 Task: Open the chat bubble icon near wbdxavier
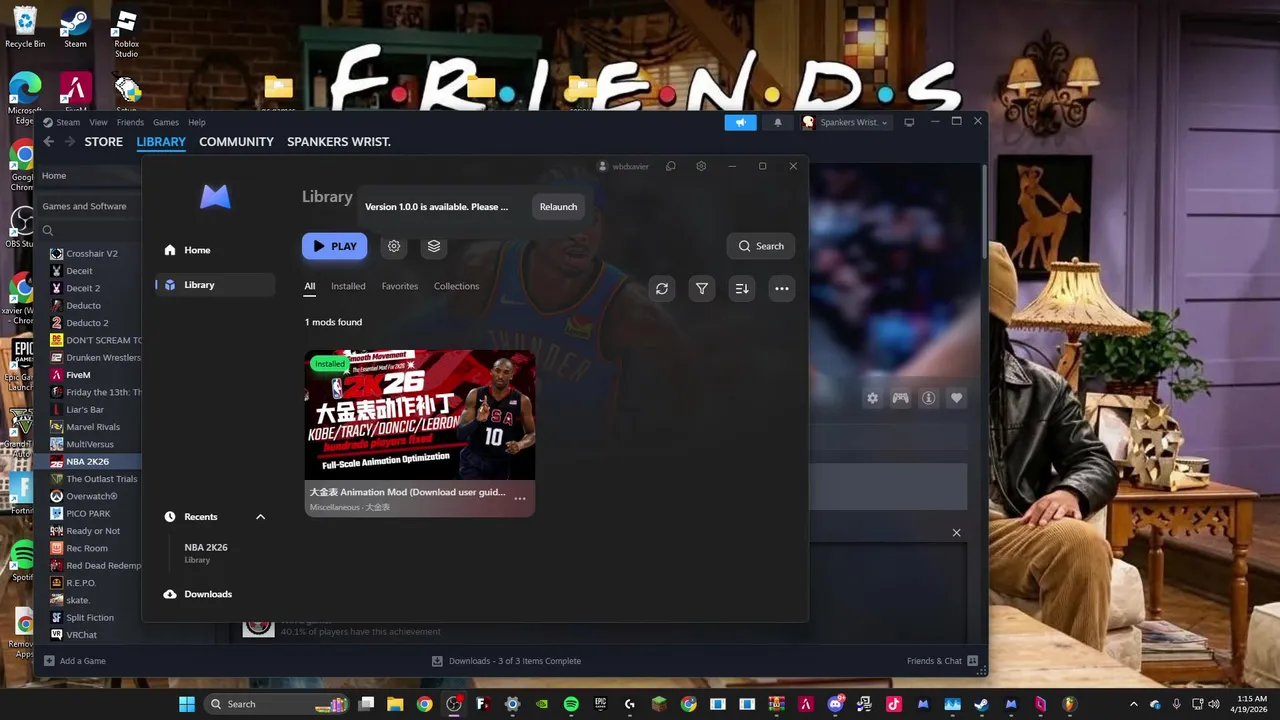coord(671,166)
